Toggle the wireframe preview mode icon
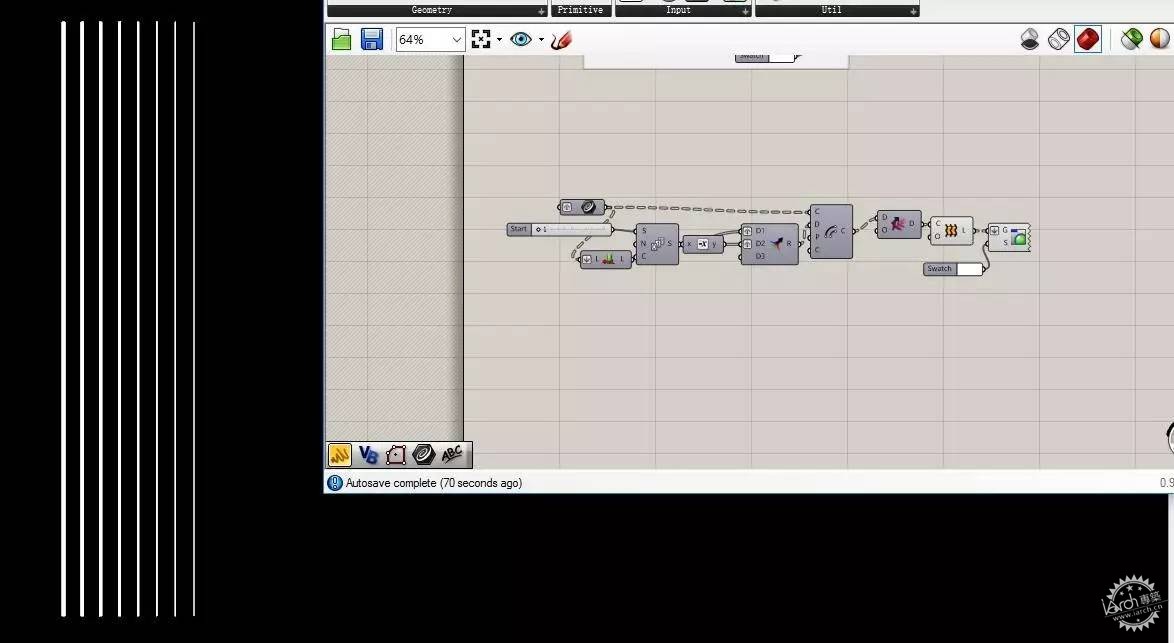 point(1059,39)
